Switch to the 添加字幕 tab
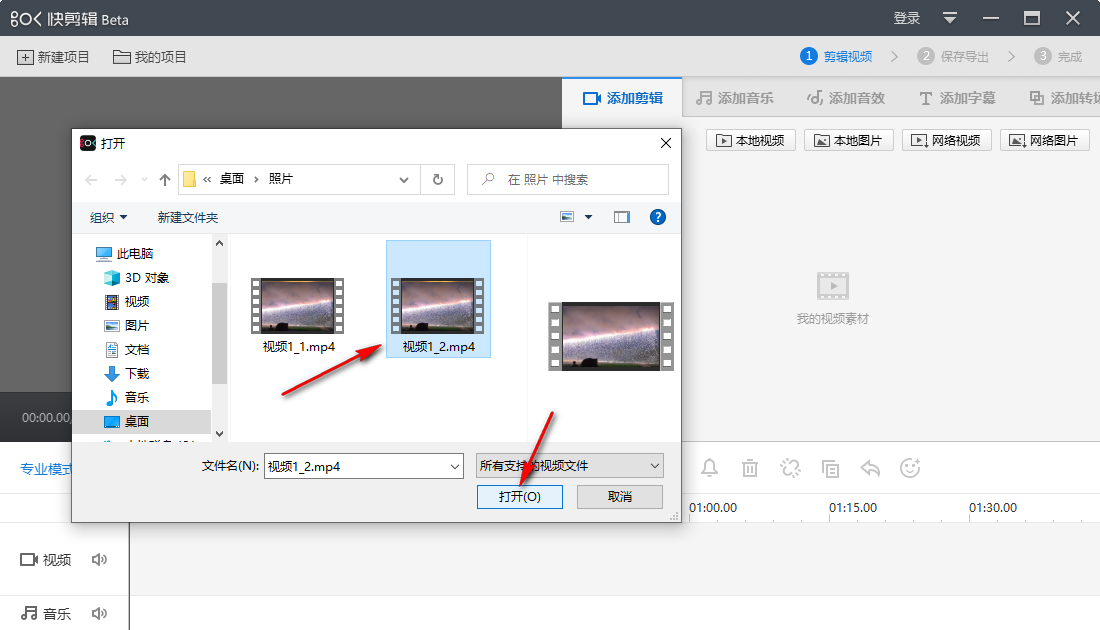This screenshot has width=1100, height=630. click(957, 98)
